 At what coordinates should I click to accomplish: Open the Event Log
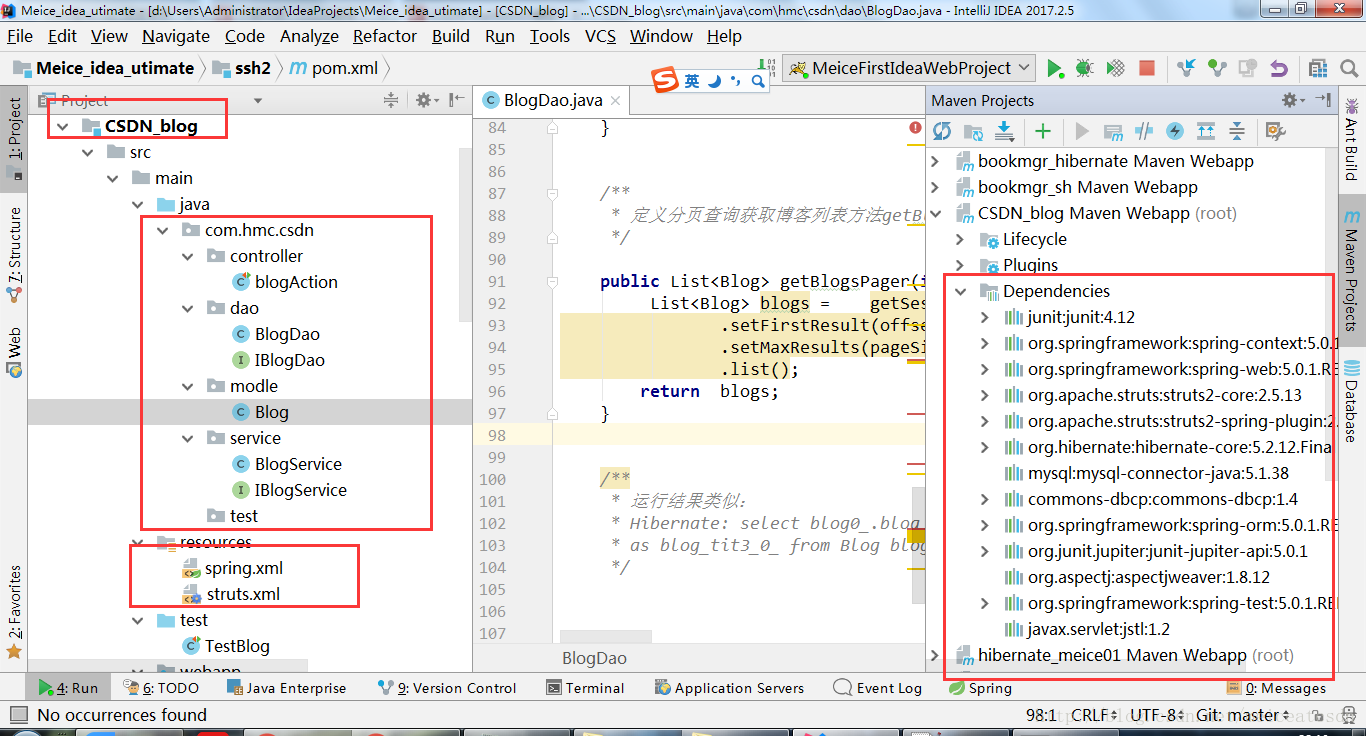click(x=877, y=688)
